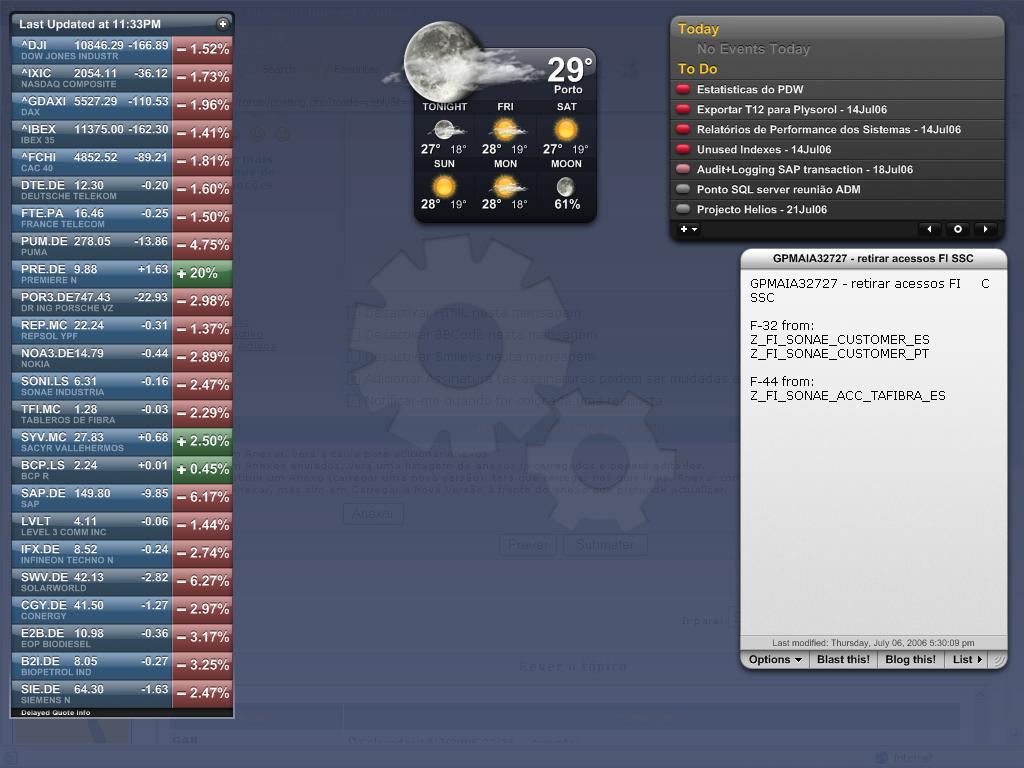The width and height of the screenshot is (1024, 768).
Task: Open the Options dropdown on the sticky note
Action: [x=772, y=659]
